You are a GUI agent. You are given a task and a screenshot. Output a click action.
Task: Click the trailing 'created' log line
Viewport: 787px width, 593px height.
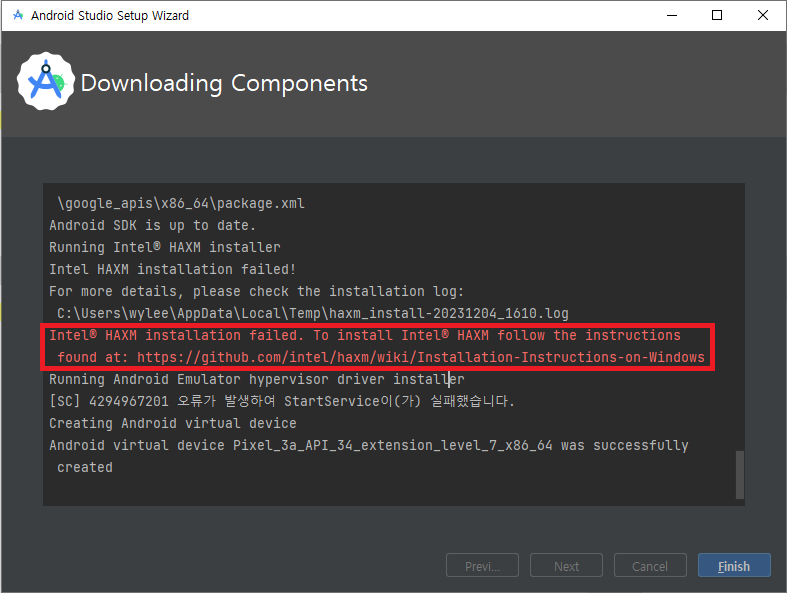[x=85, y=467]
